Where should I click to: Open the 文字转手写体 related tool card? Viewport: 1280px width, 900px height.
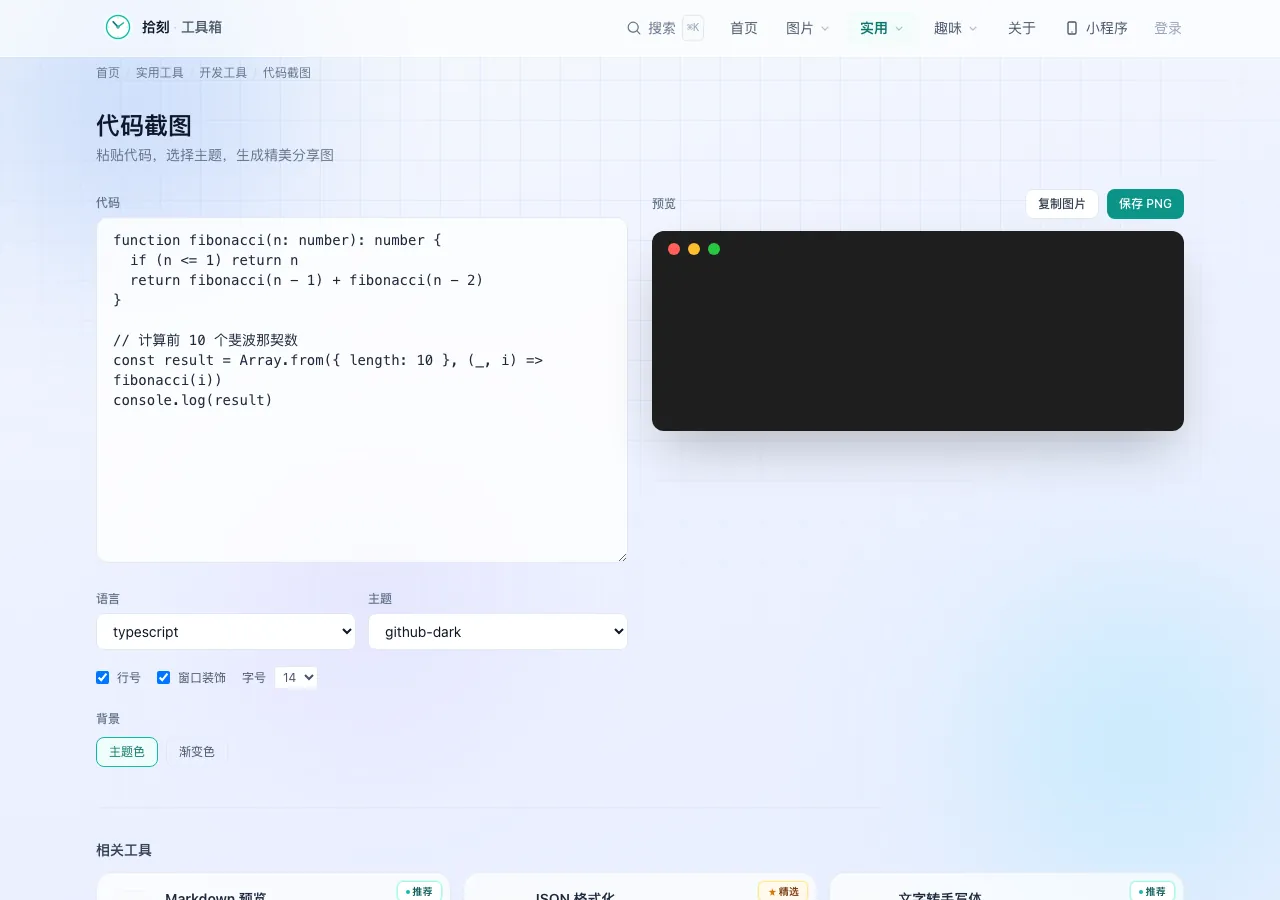pos(1007,887)
